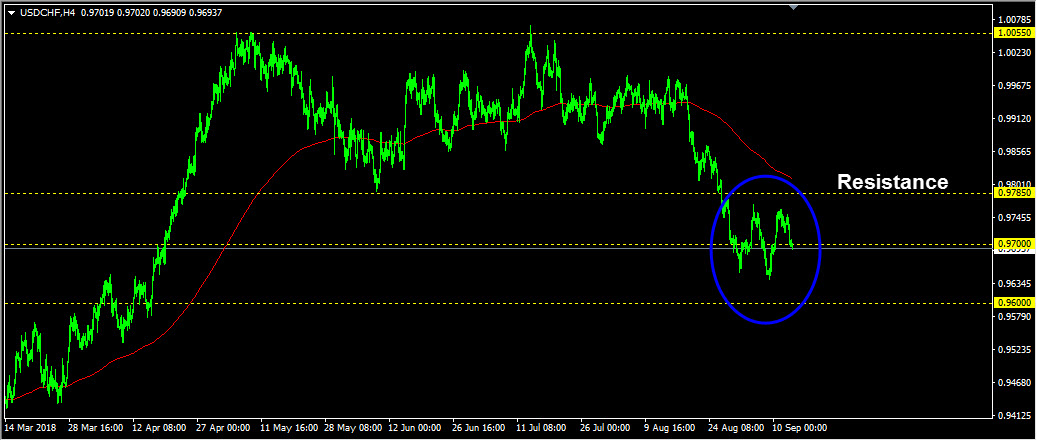Click the 10 Sep 00:00 time label
This screenshot has width=1037, height=441.
click(x=800, y=428)
